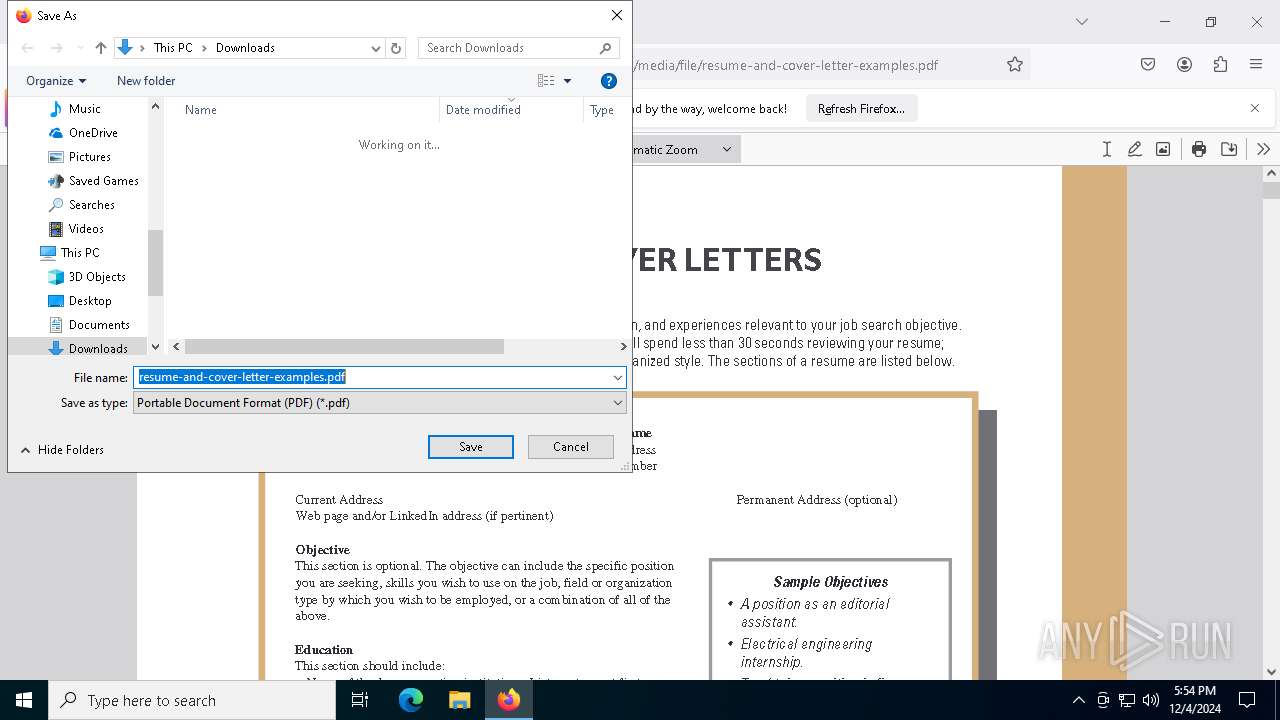Open the address bar path dropdown

[x=376, y=48]
